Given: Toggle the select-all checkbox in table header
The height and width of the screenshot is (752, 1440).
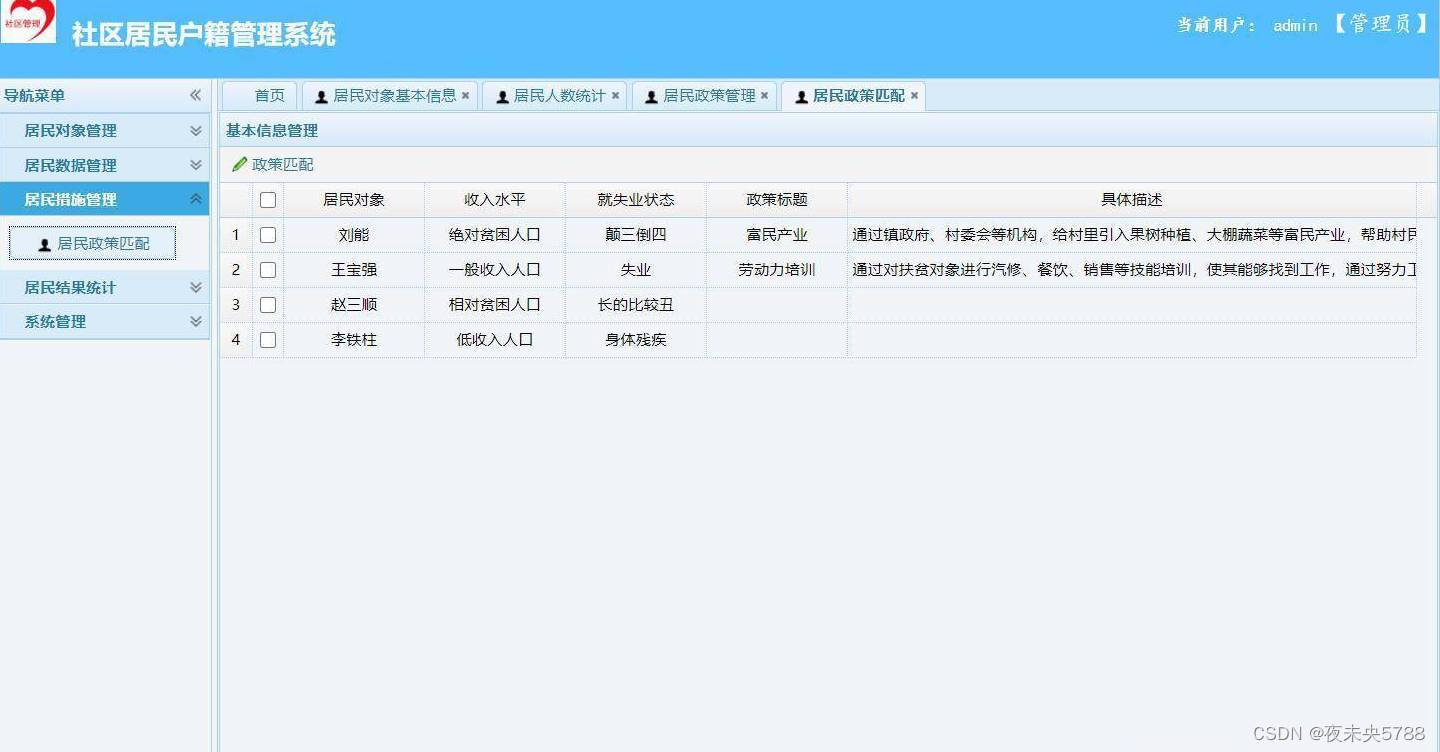Looking at the screenshot, I should tap(268, 200).
